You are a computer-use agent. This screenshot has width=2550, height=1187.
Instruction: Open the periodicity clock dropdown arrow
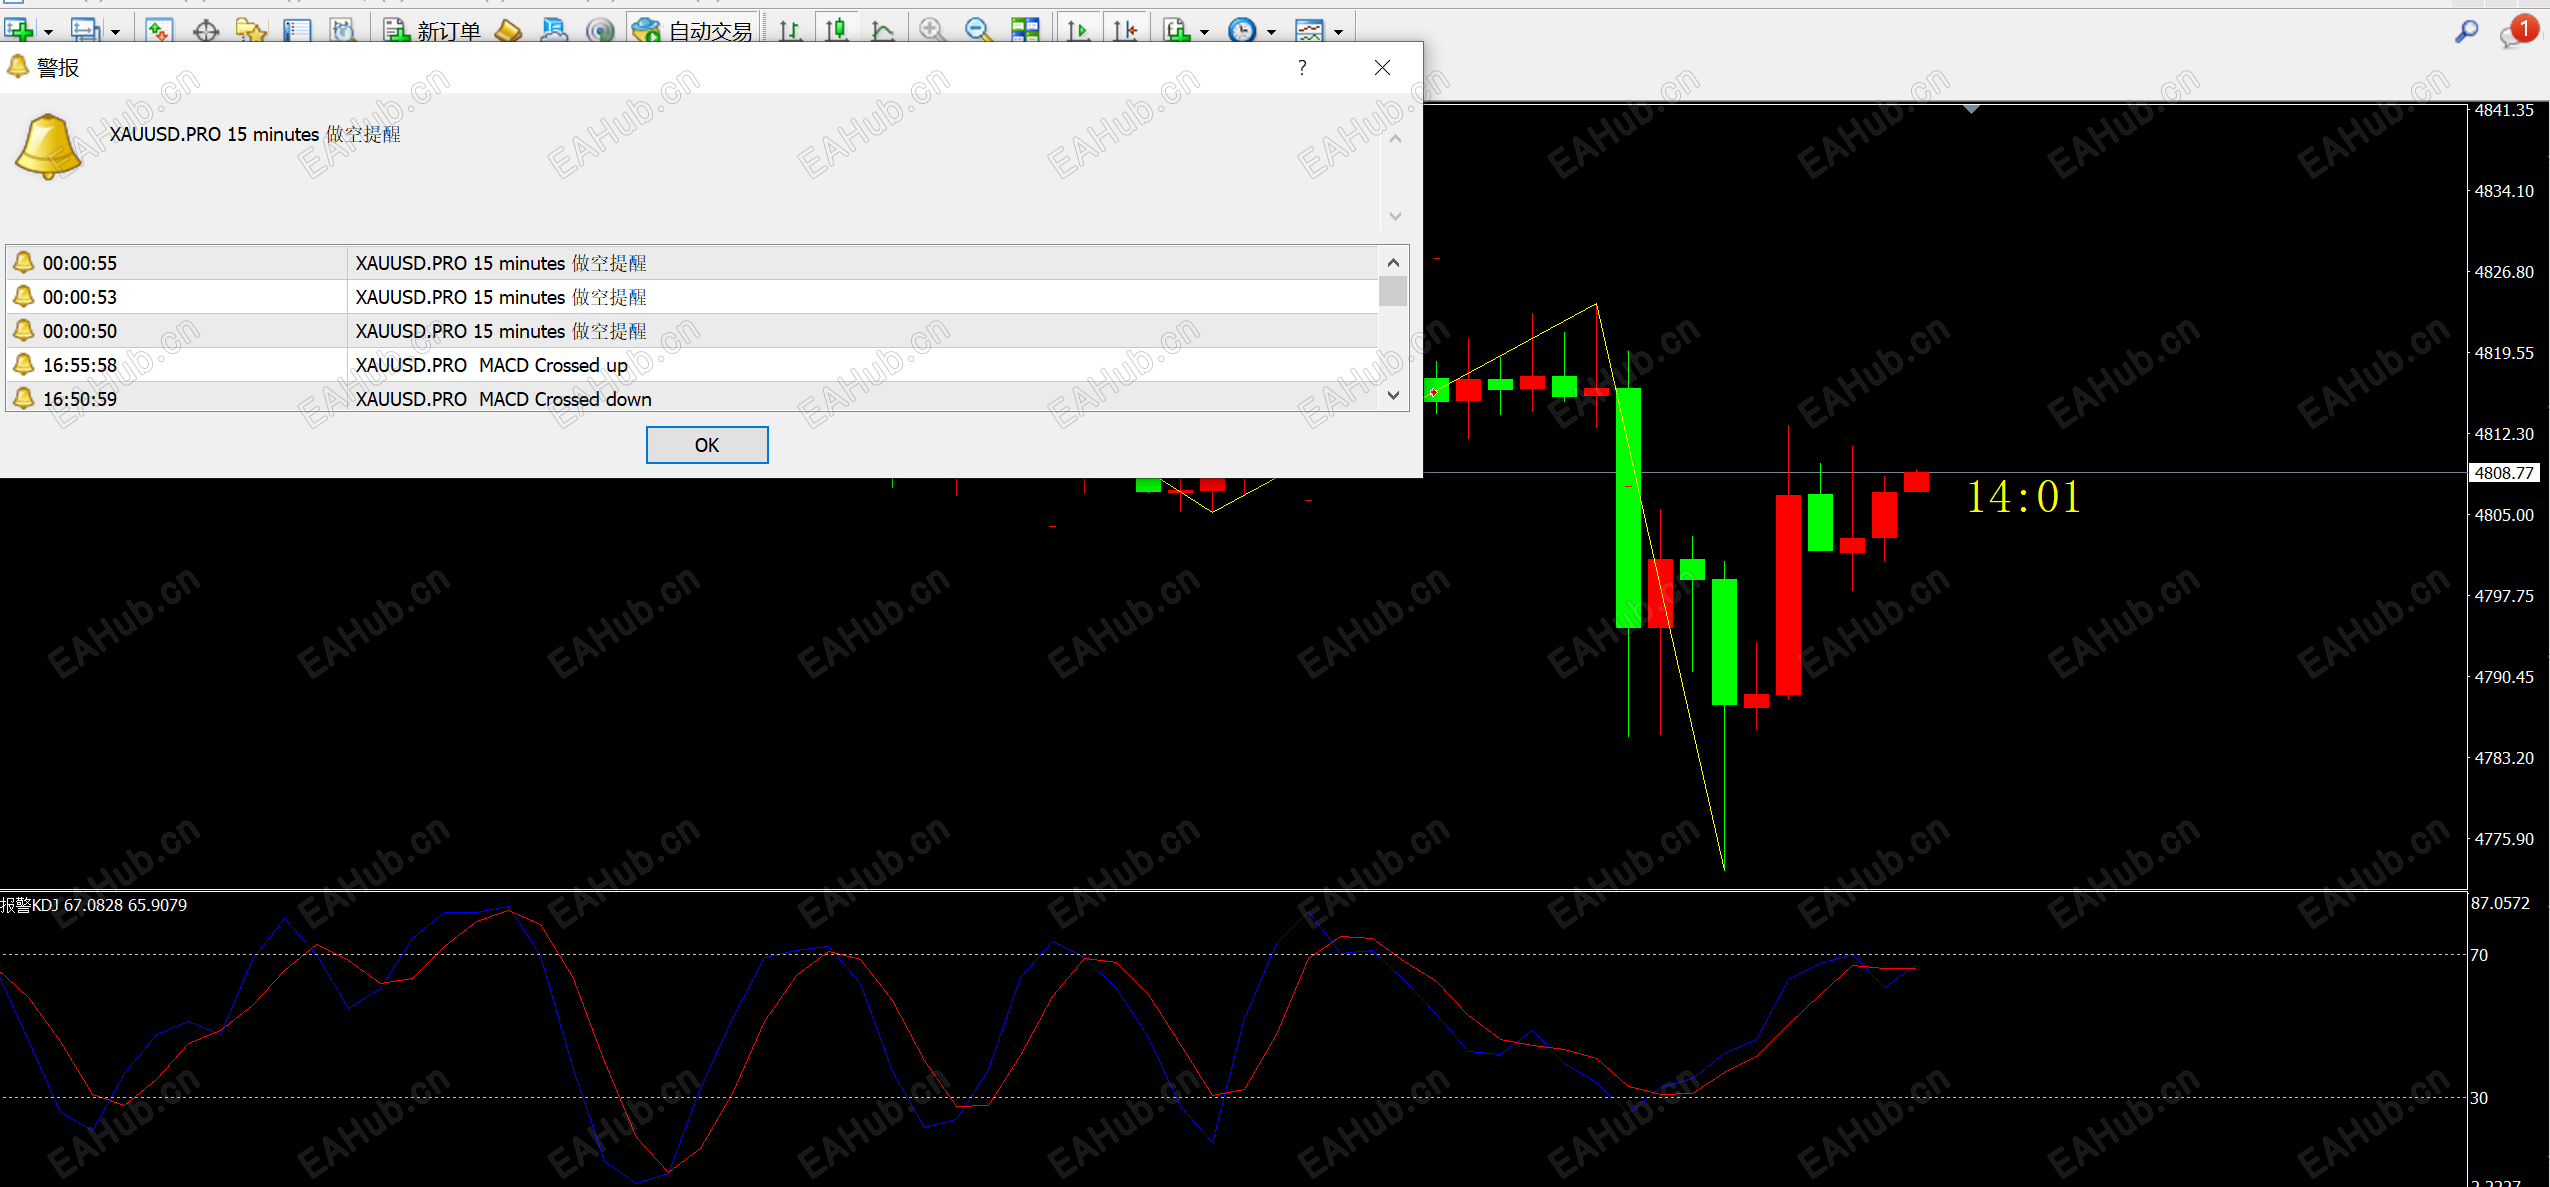[x=1271, y=32]
